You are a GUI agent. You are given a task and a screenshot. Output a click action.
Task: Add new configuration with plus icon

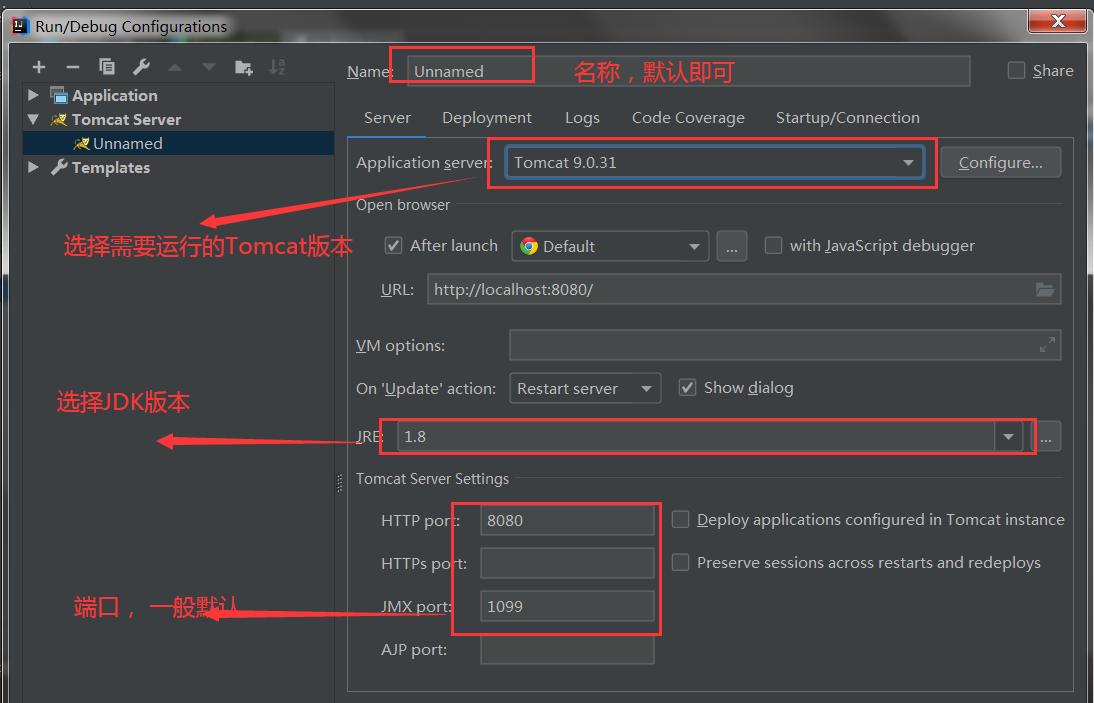tap(39, 67)
